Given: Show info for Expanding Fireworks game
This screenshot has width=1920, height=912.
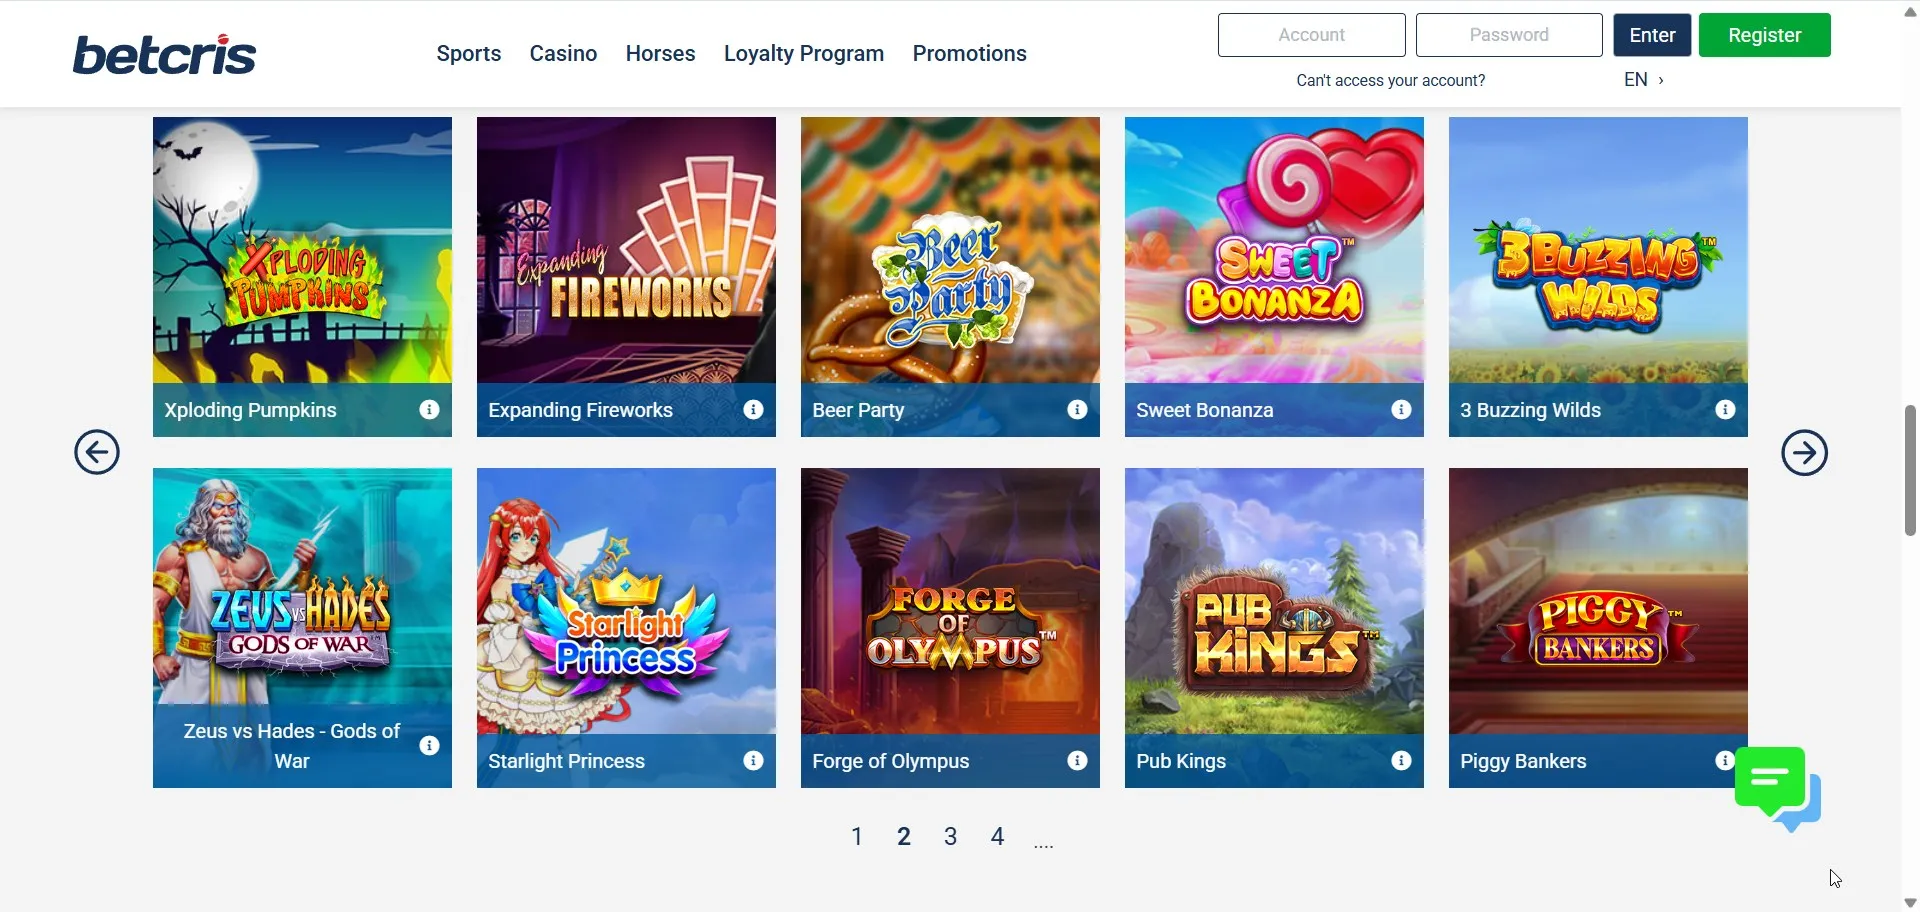Looking at the screenshot, I should [x=753, y=409].
